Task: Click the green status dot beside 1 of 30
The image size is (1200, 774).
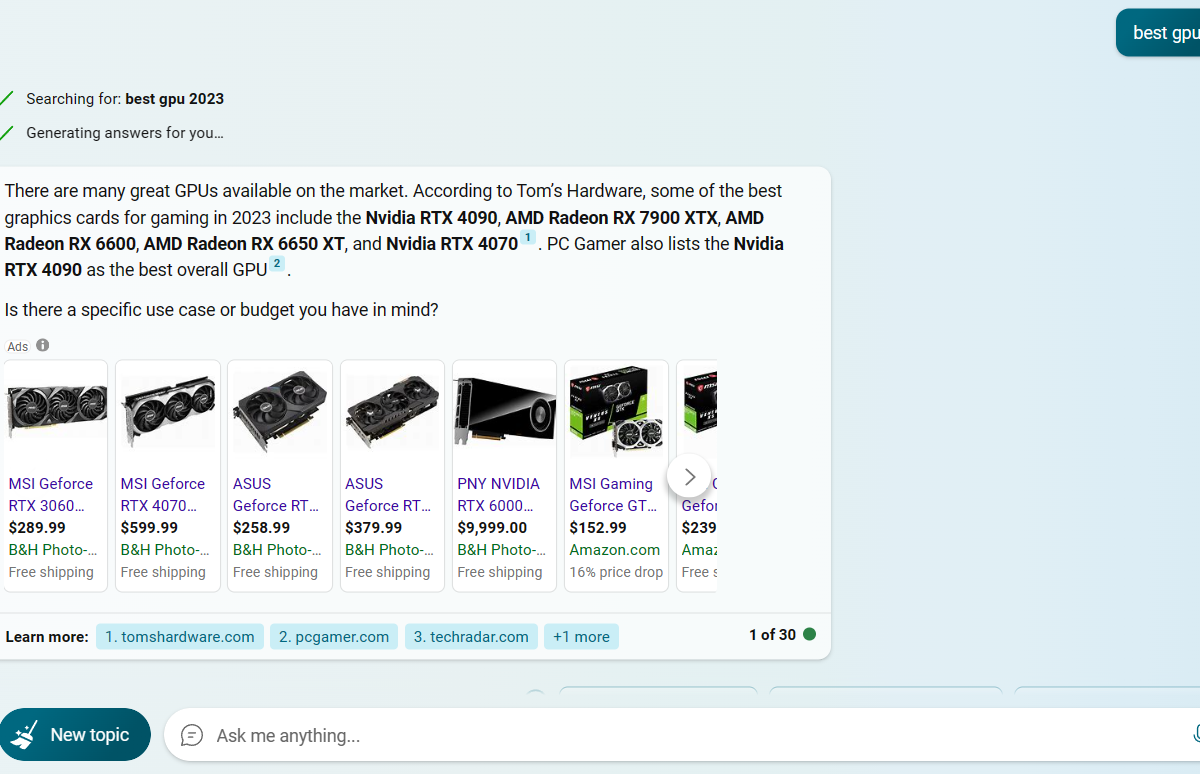Action: click(x=809, y=634)
